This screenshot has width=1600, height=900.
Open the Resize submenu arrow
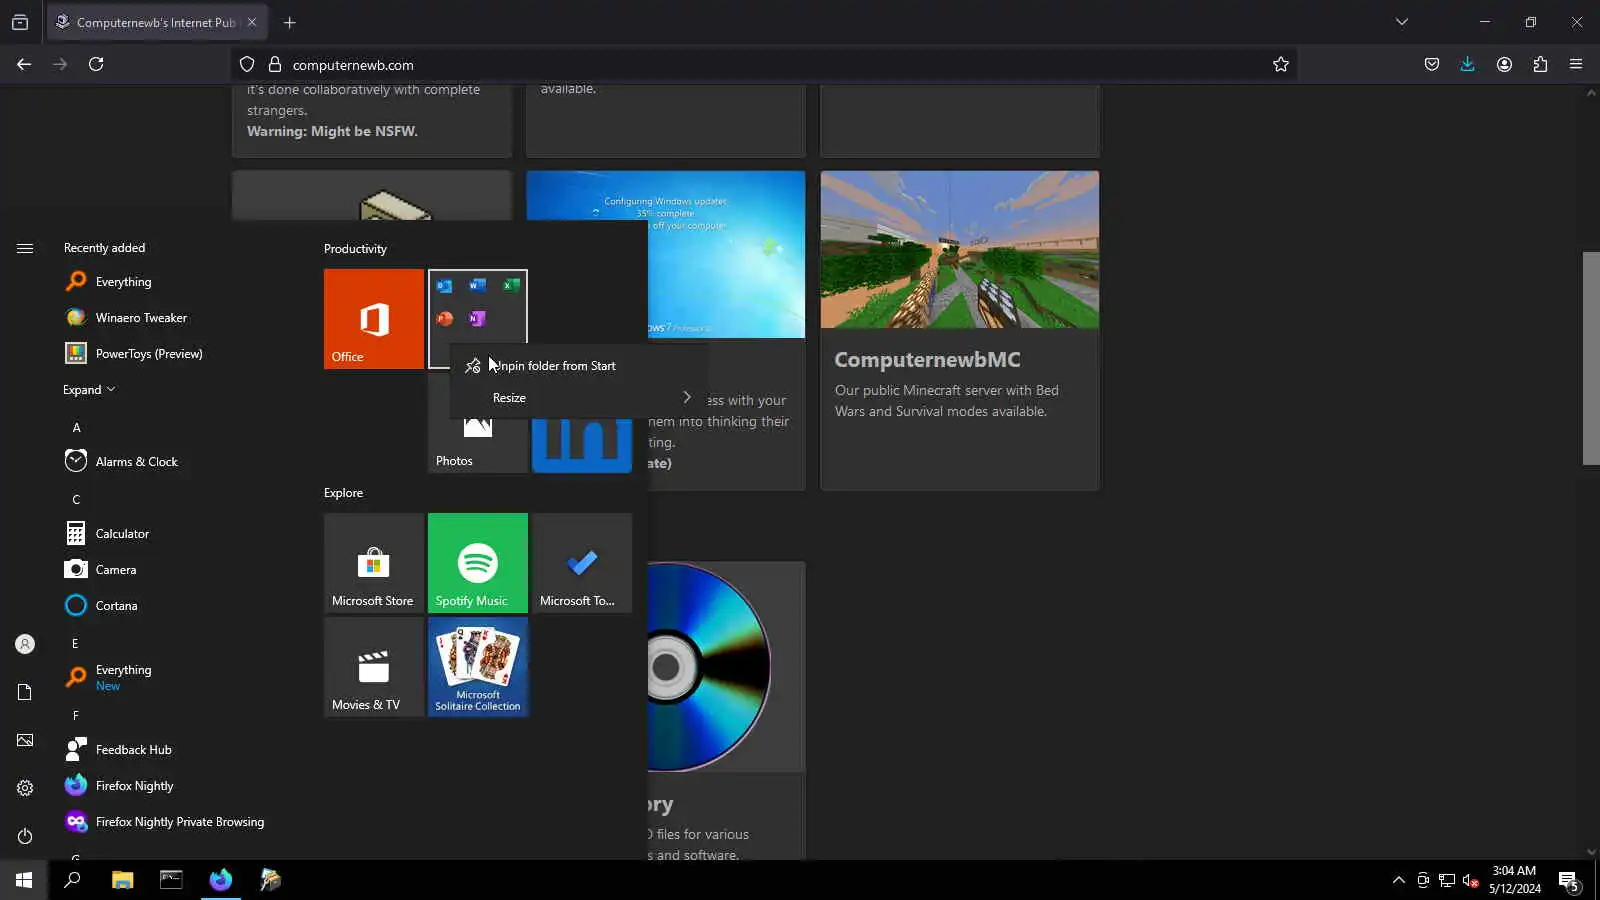coord(687,397)
